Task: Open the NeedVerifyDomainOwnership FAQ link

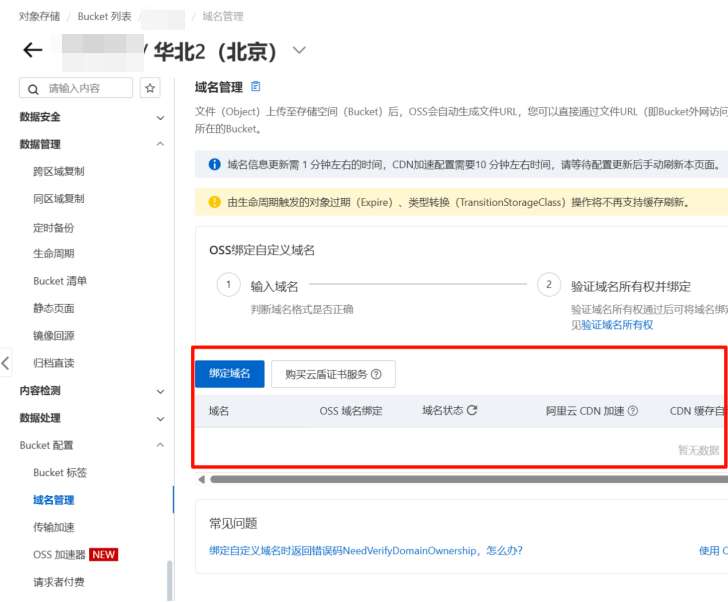Action: point(365,550)
